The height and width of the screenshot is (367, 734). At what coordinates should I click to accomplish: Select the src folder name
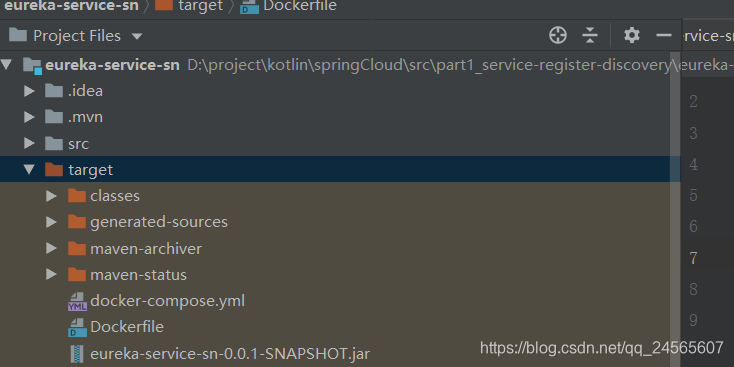coord(78,144)
